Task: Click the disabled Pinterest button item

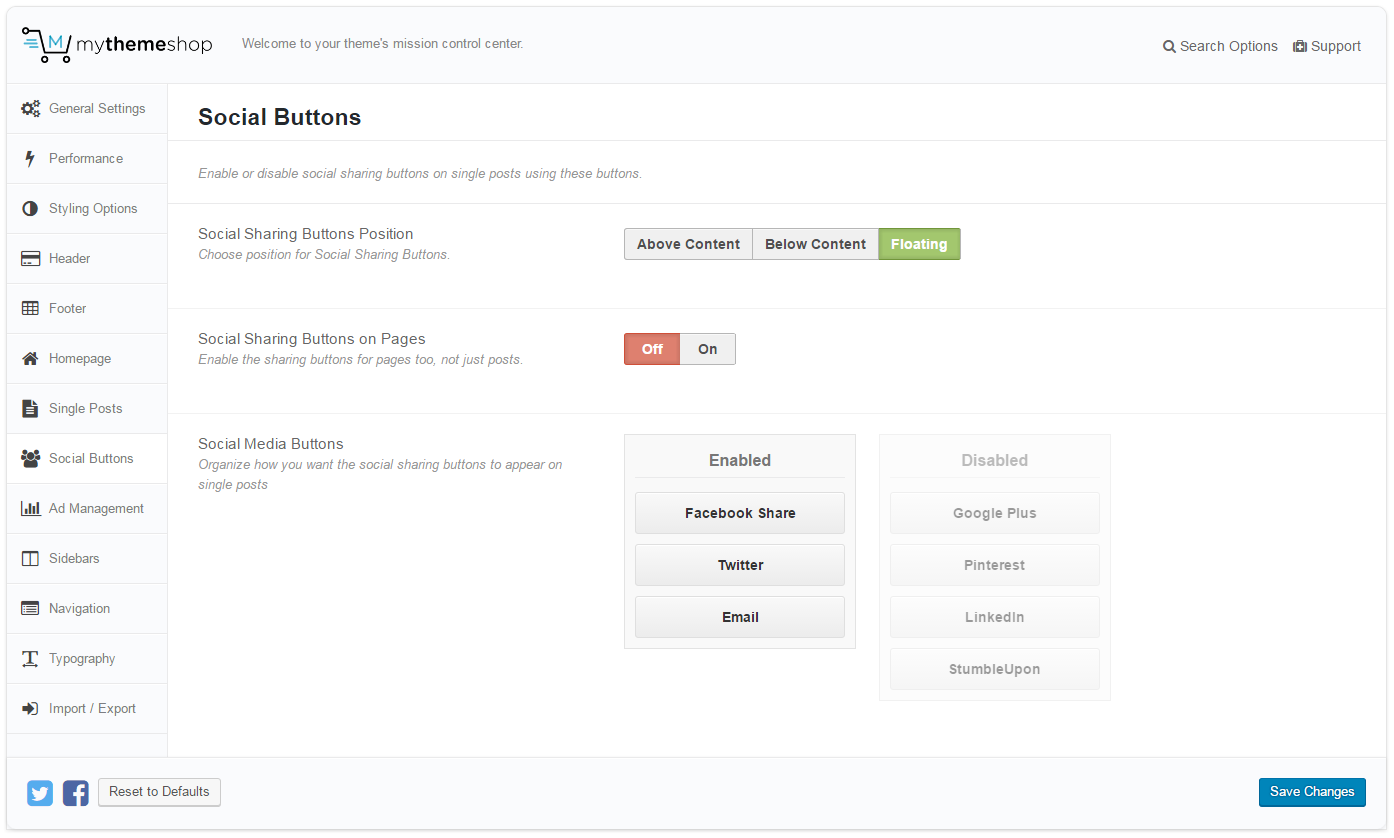Action: (x=994, y=565)
